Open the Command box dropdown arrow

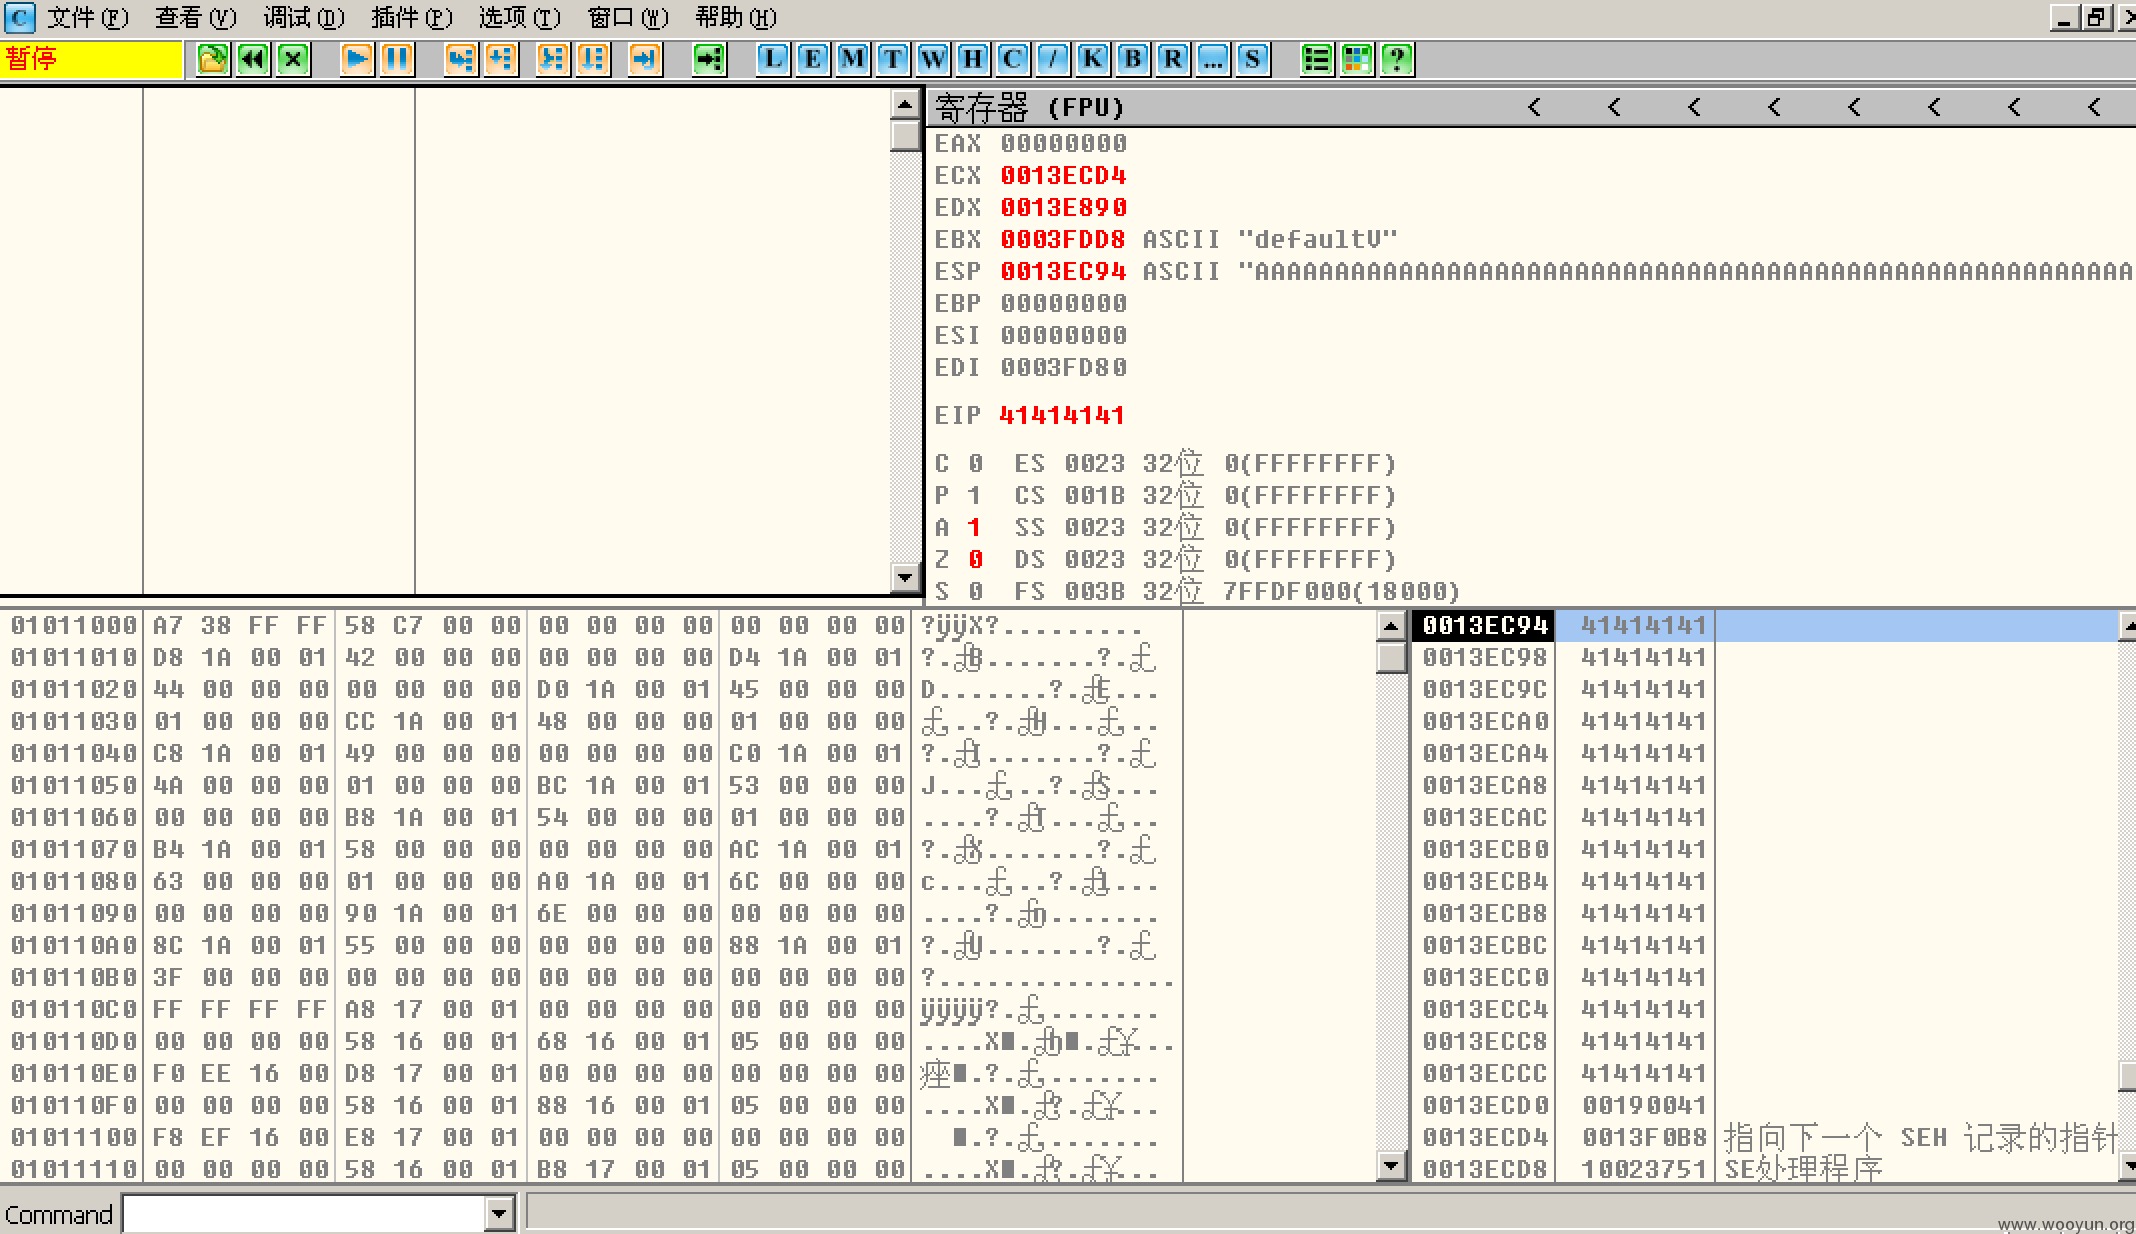coord(499,1214)
